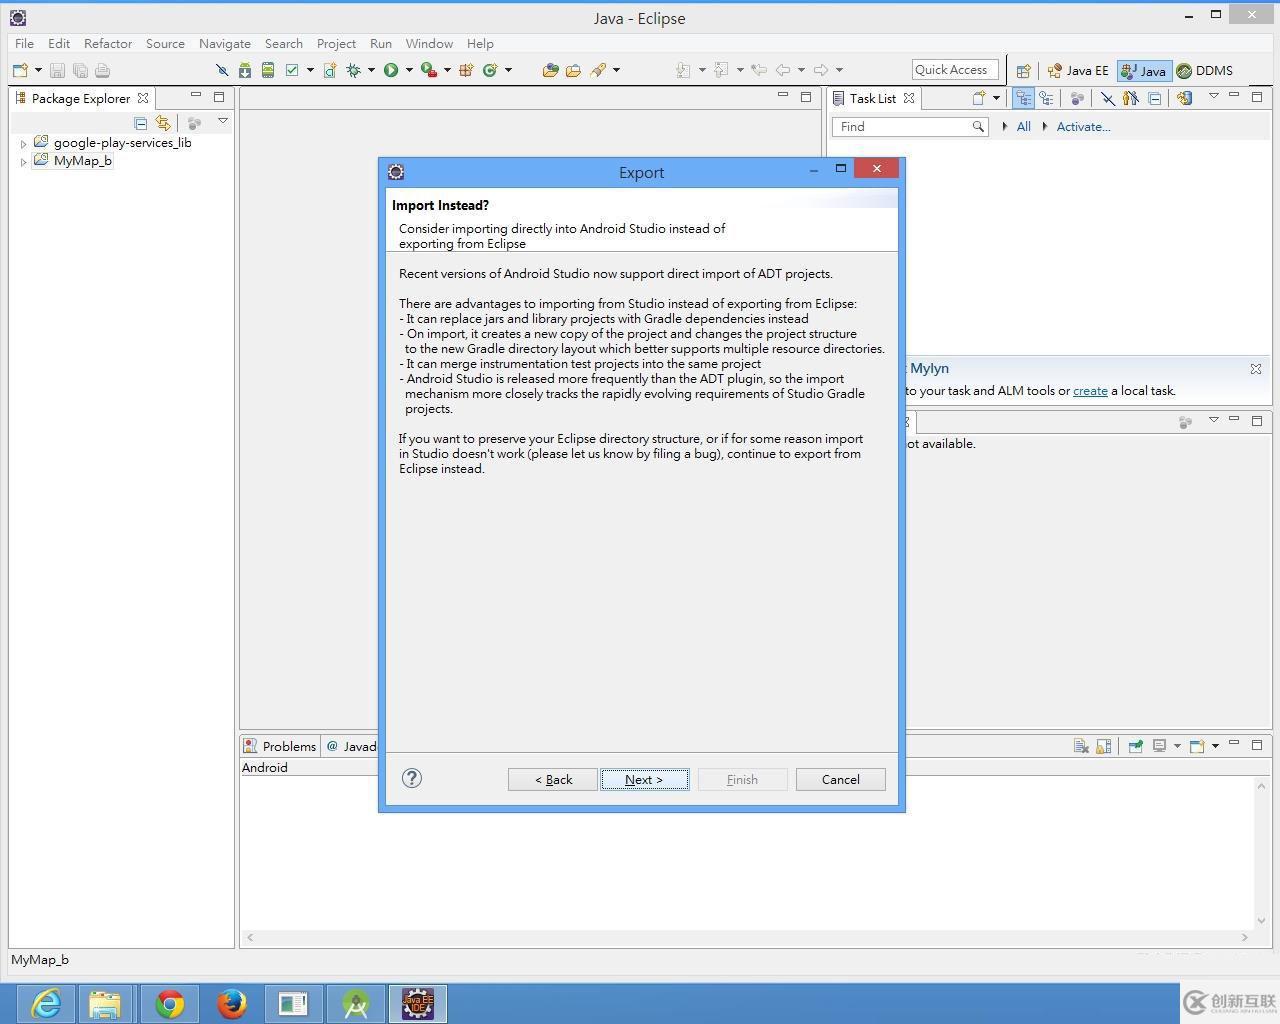Toggle Hide Completed Tasks in Task List
The width and height of the screenshot is (1280, 1024).
1107,98
